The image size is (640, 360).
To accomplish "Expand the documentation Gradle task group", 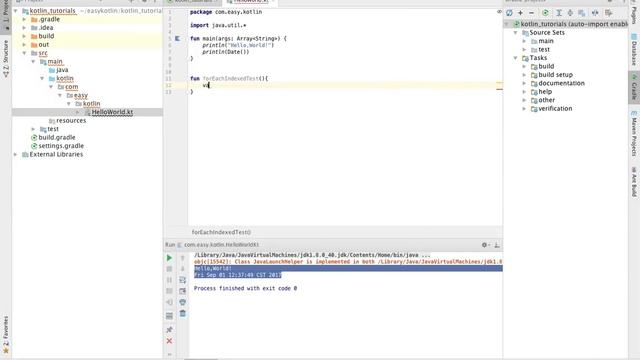I will pyautogui.click(x=524, y=83).
